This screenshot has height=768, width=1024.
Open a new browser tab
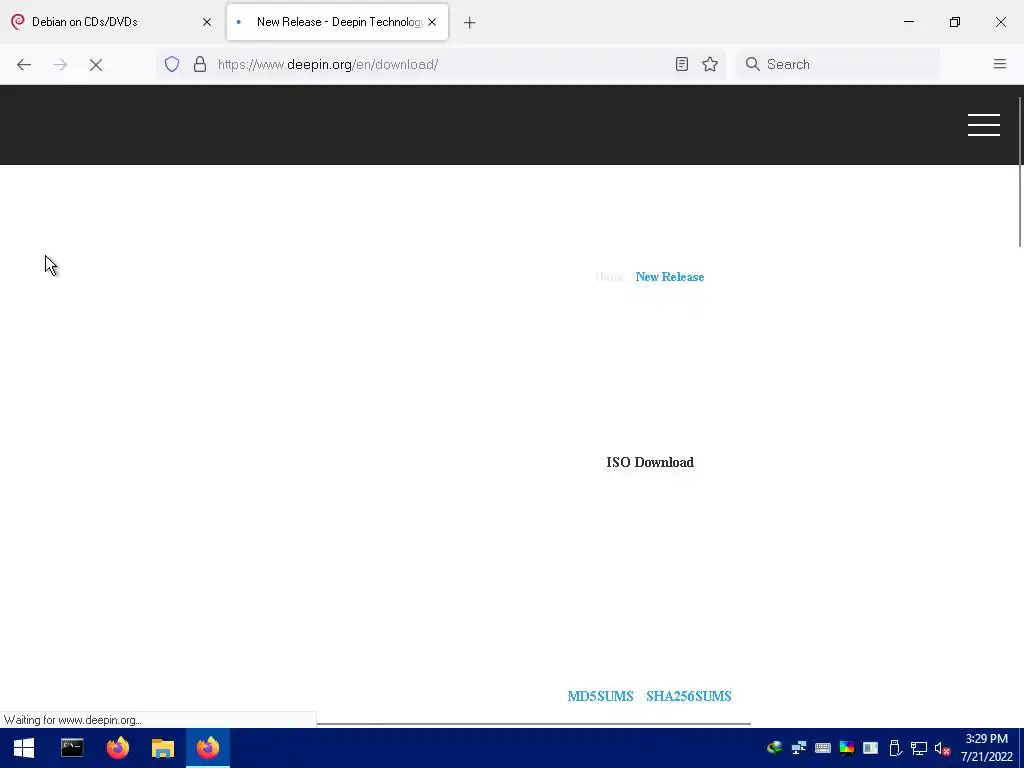470,22
